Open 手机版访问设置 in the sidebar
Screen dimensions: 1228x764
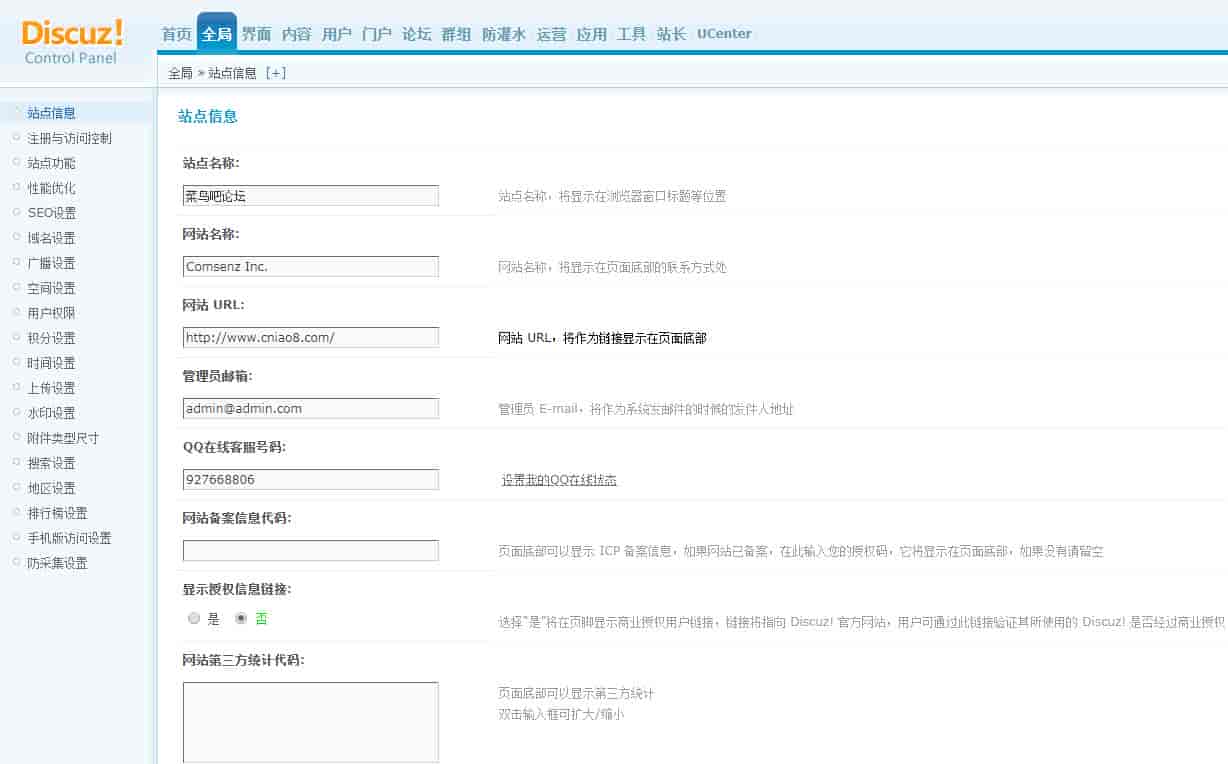(x=69, y=538)
